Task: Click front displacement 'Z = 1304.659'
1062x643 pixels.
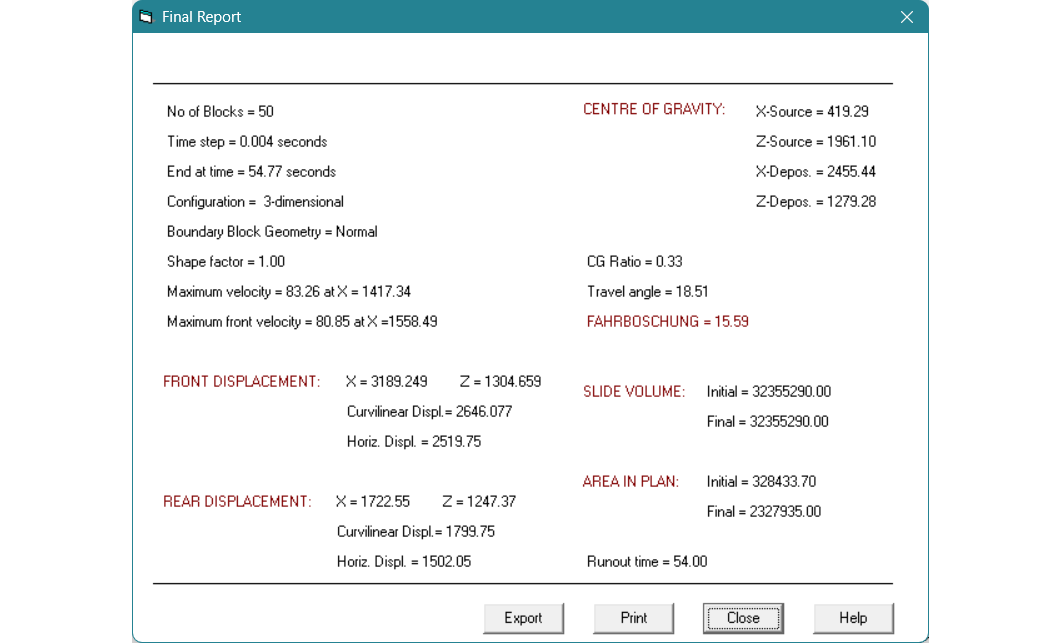Action: [x=501, y=381]
